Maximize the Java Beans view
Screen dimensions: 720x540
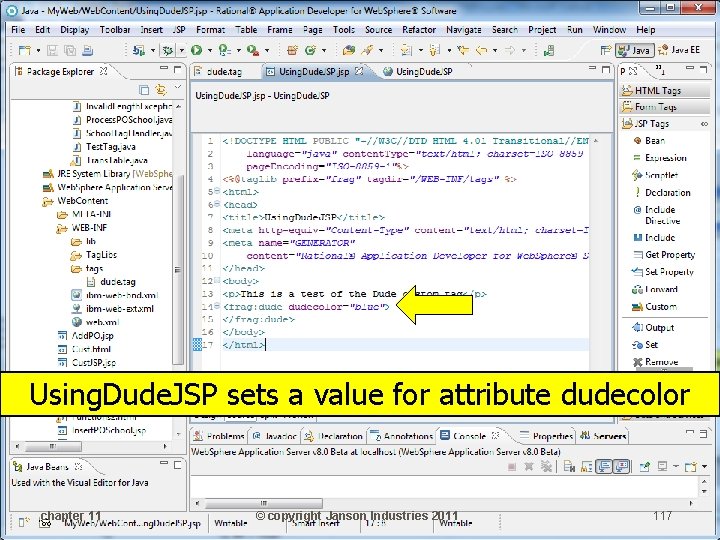click(x=178, y=466)
